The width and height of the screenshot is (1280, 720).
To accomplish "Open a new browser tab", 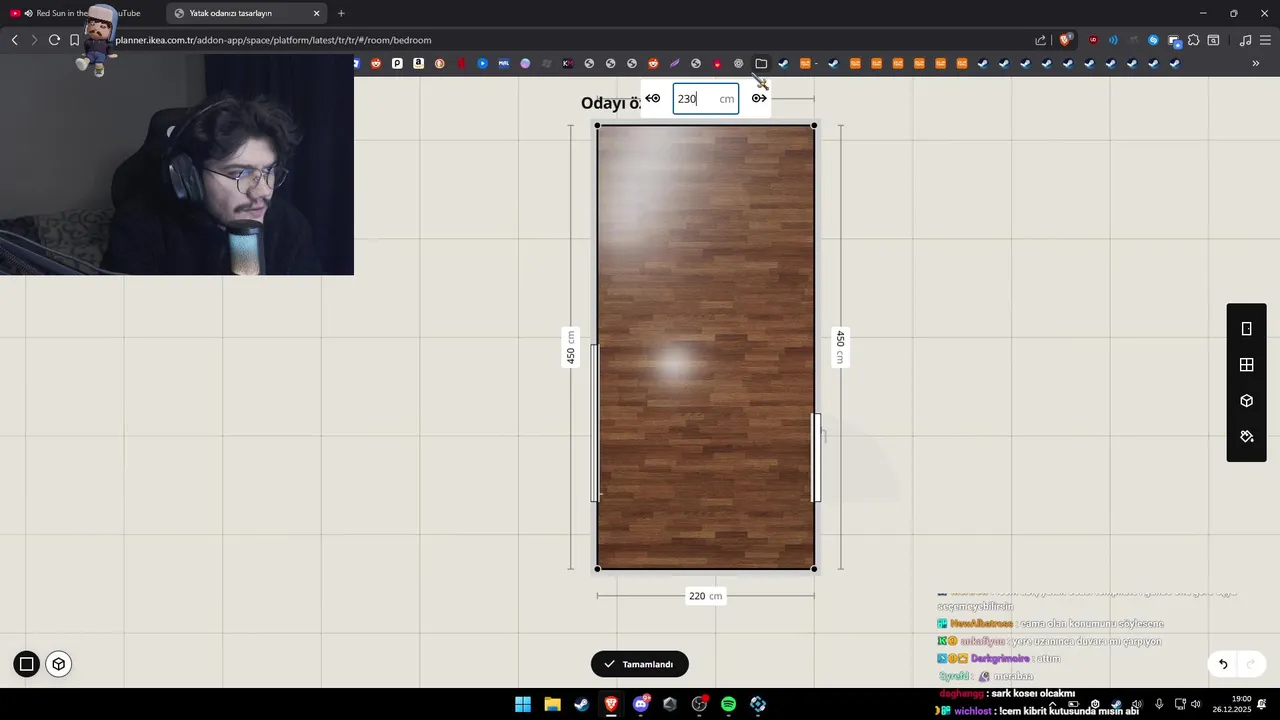I will [341, 13].
